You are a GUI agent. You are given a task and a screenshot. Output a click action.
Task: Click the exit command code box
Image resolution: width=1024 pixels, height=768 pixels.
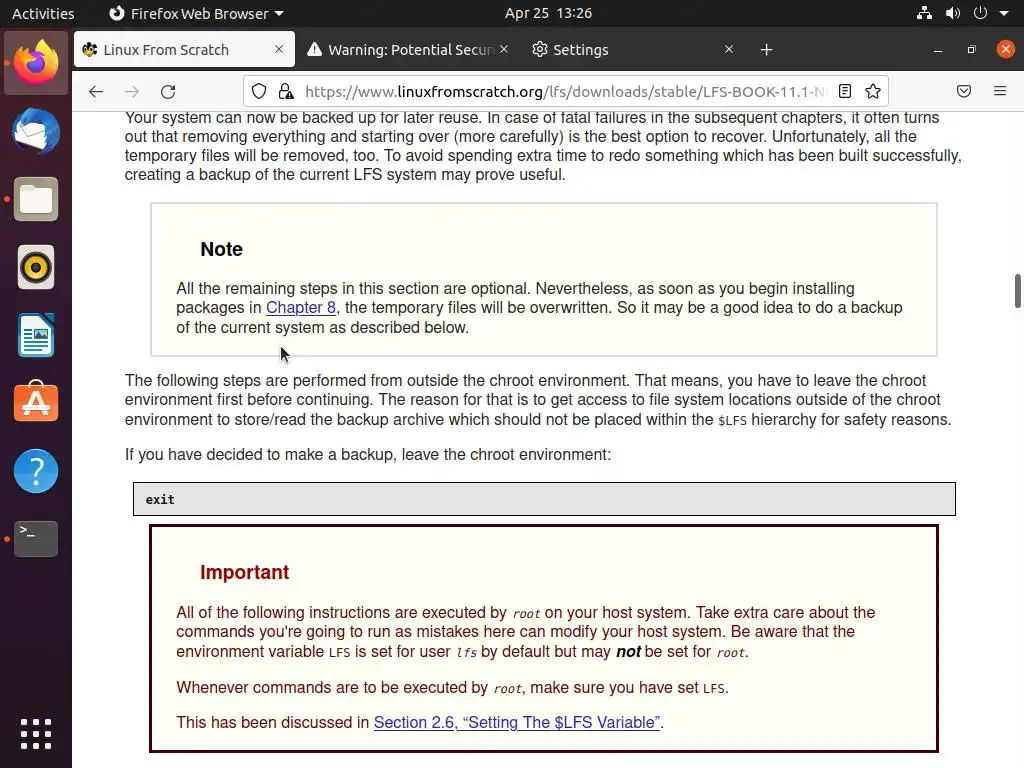pyautogui.click(x=544, y=499)
